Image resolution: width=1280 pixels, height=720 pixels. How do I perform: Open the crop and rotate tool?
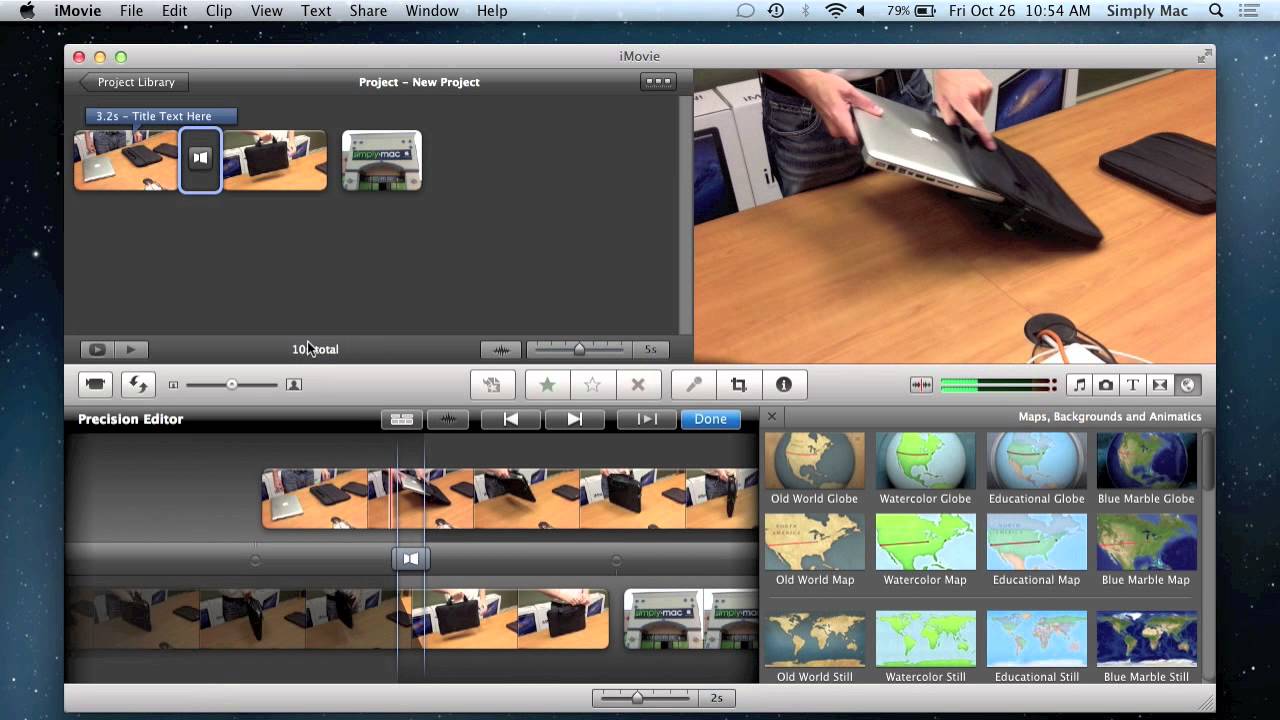[738, 384]
